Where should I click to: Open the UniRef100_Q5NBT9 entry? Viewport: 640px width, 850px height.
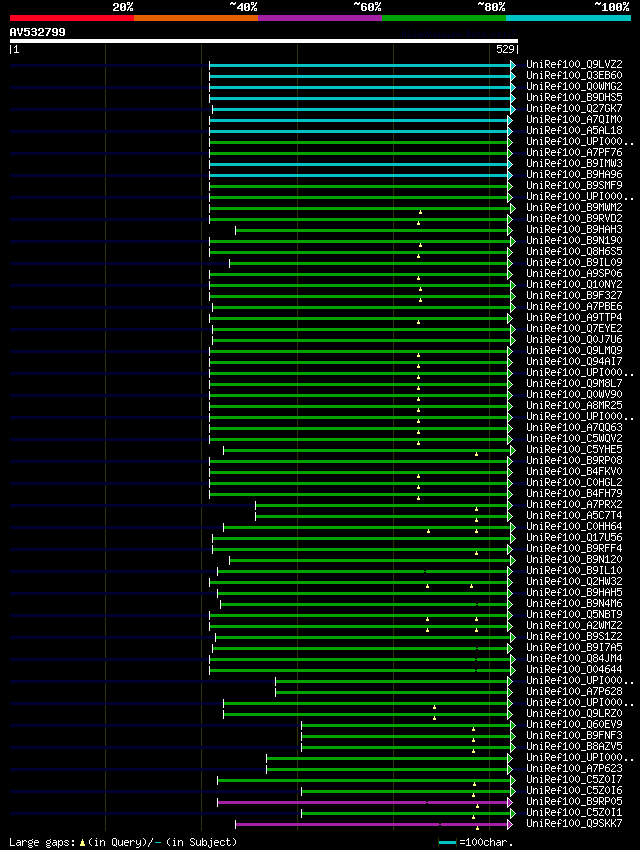pos(574,615)
